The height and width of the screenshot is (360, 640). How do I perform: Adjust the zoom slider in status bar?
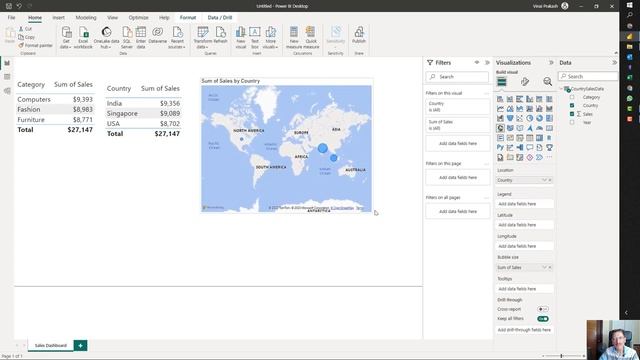point(562,356)
